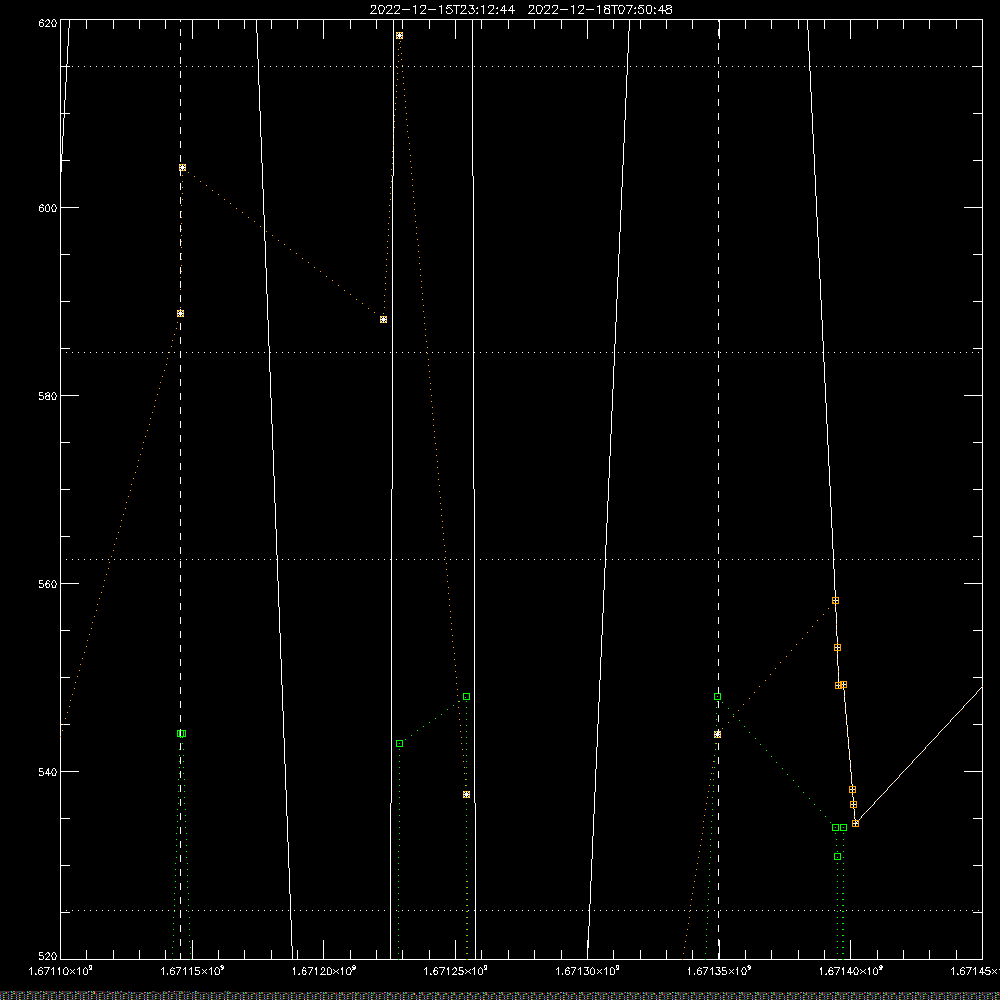Pick the lowest green square marker near 531
The width and height of the screenshot is (1000, 1000).
pos(837,857)
